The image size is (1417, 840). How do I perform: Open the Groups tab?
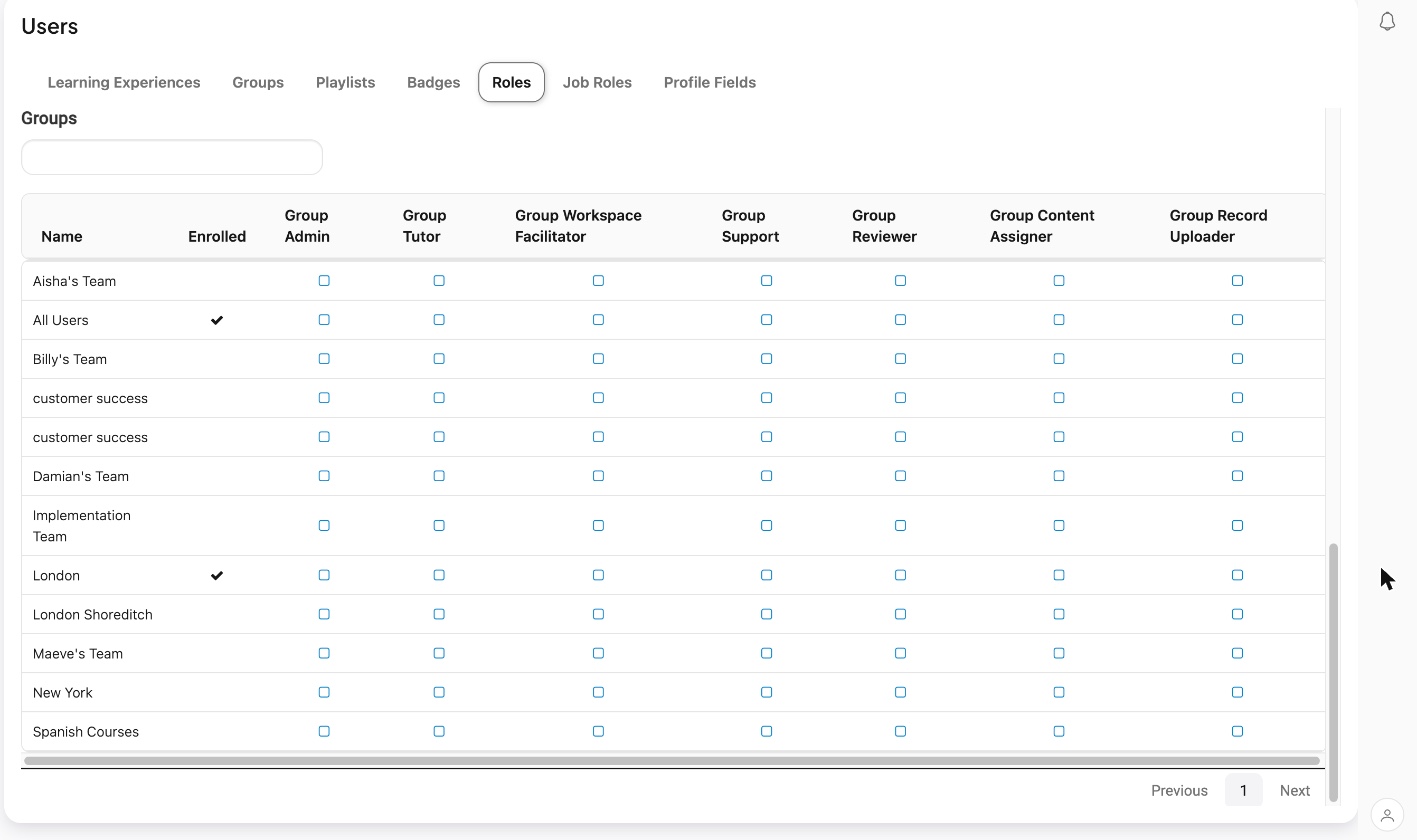point(258,82)
